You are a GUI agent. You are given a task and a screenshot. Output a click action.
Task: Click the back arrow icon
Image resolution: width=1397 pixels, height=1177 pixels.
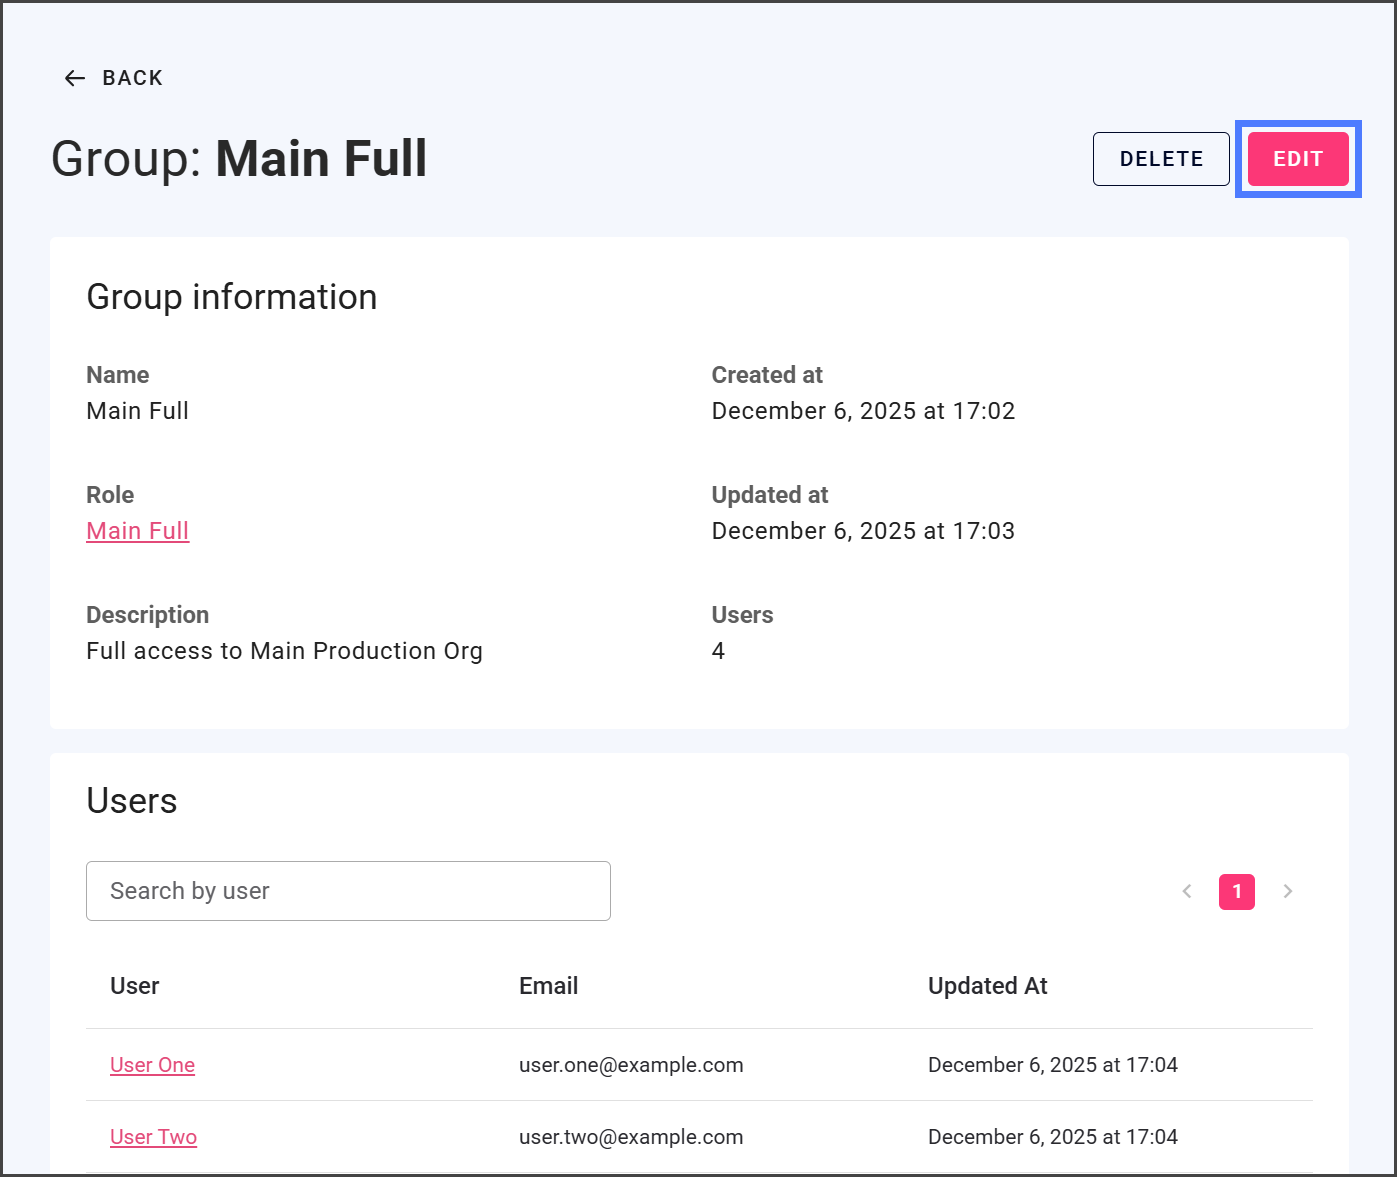(x=75, y=78)
